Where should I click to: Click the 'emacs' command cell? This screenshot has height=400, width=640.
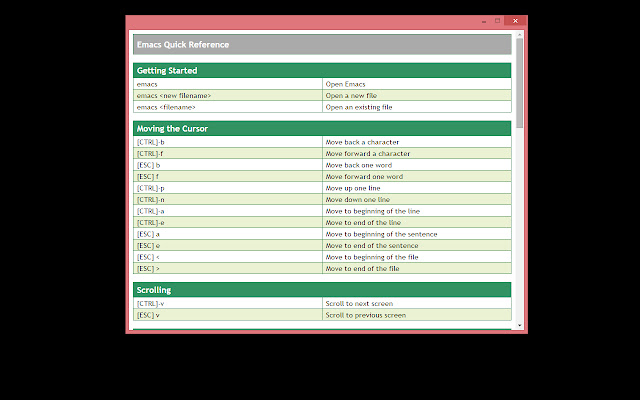[x=228, y=84]
